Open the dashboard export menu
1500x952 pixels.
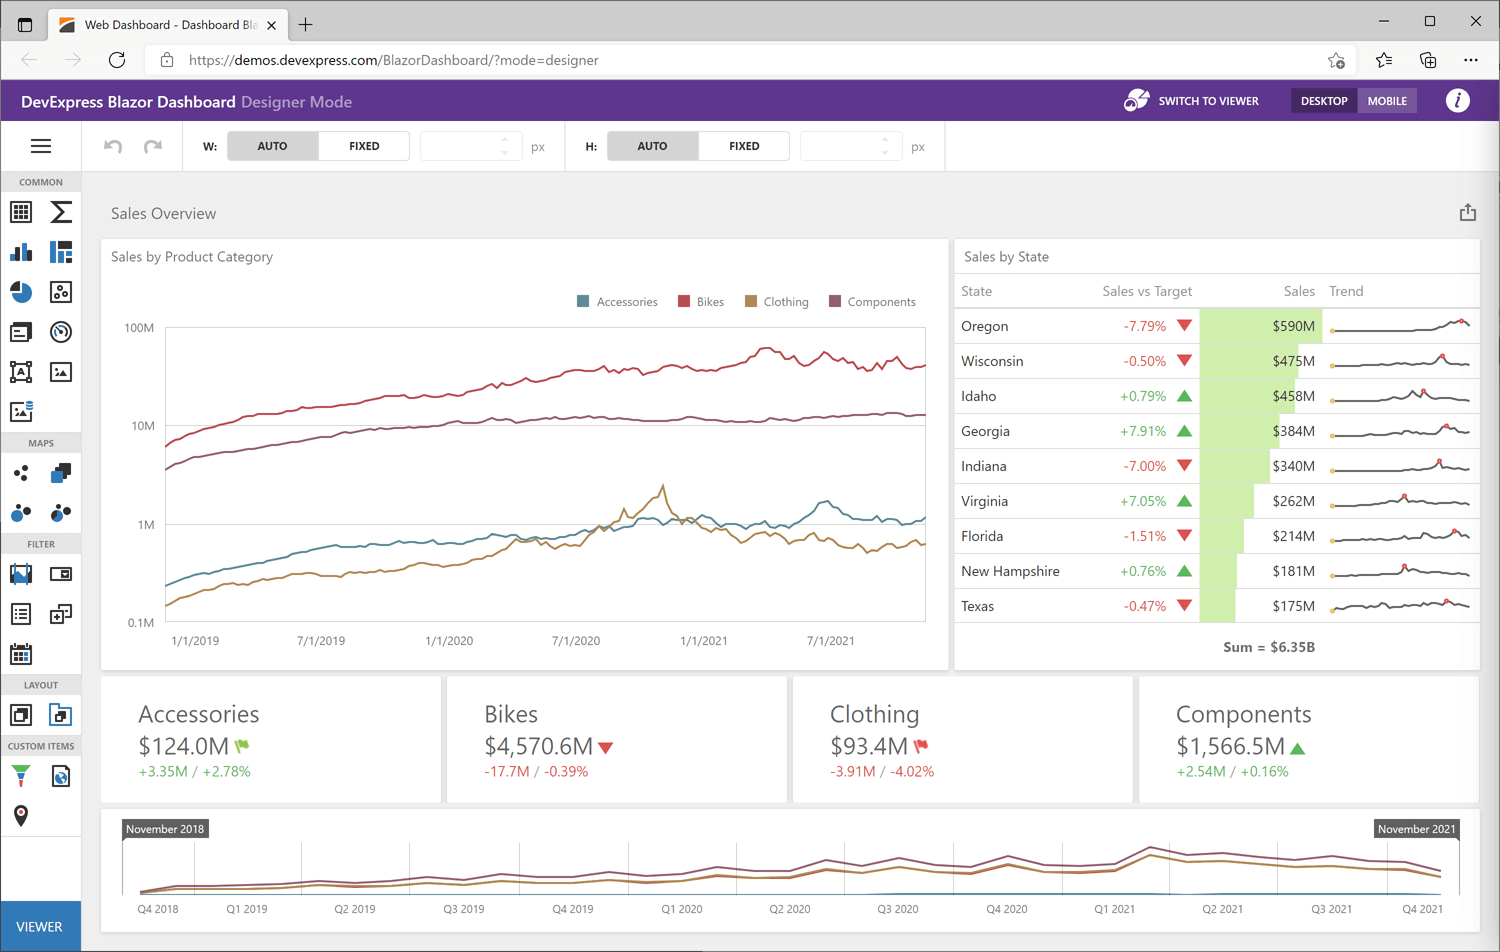click(1467, 213)
